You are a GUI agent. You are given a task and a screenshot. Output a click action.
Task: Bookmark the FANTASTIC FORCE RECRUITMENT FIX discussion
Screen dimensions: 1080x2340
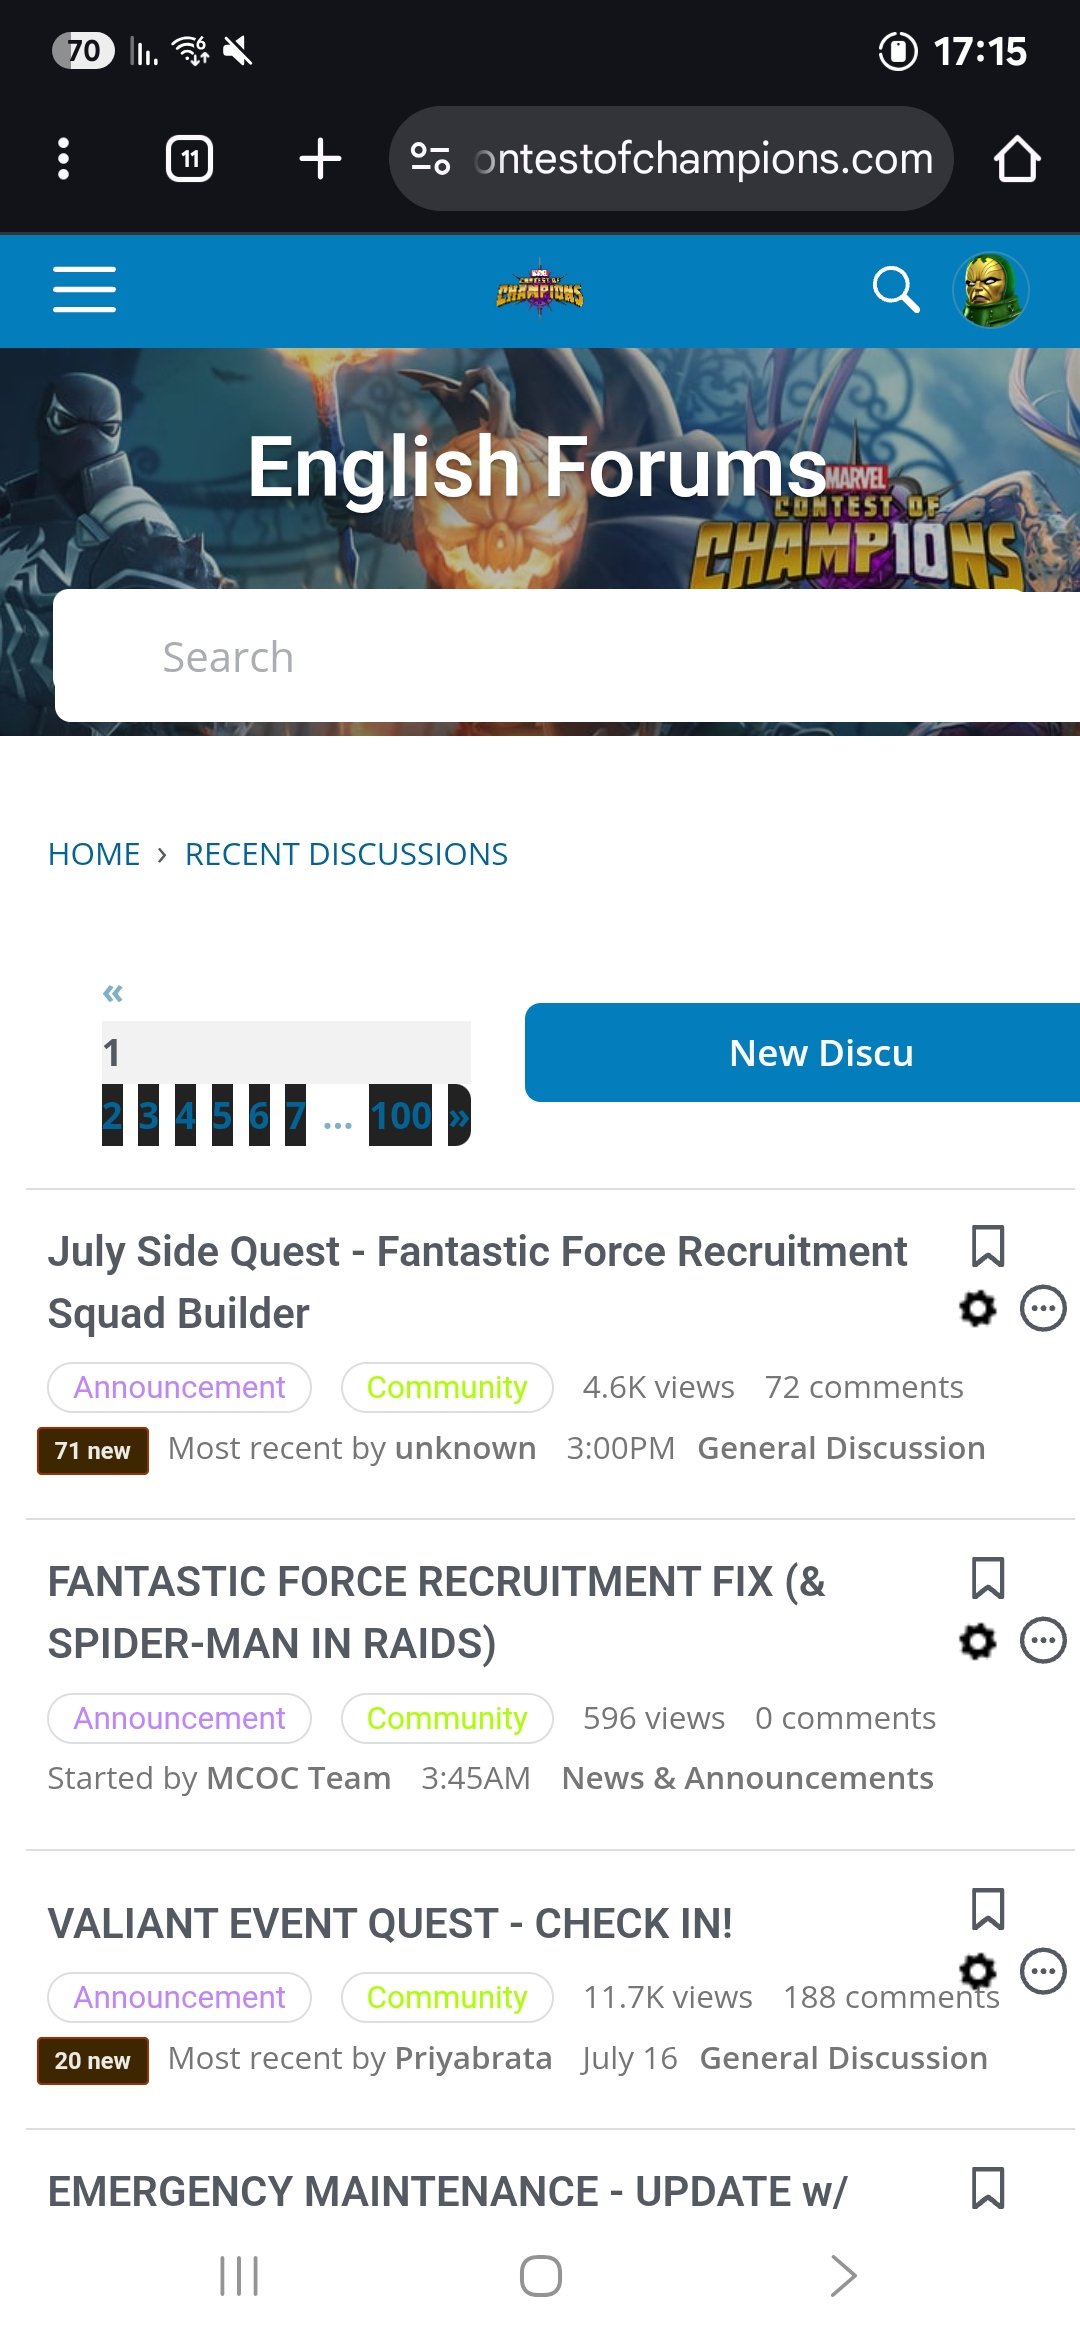pyautogui.click(x=988, y=1578)
